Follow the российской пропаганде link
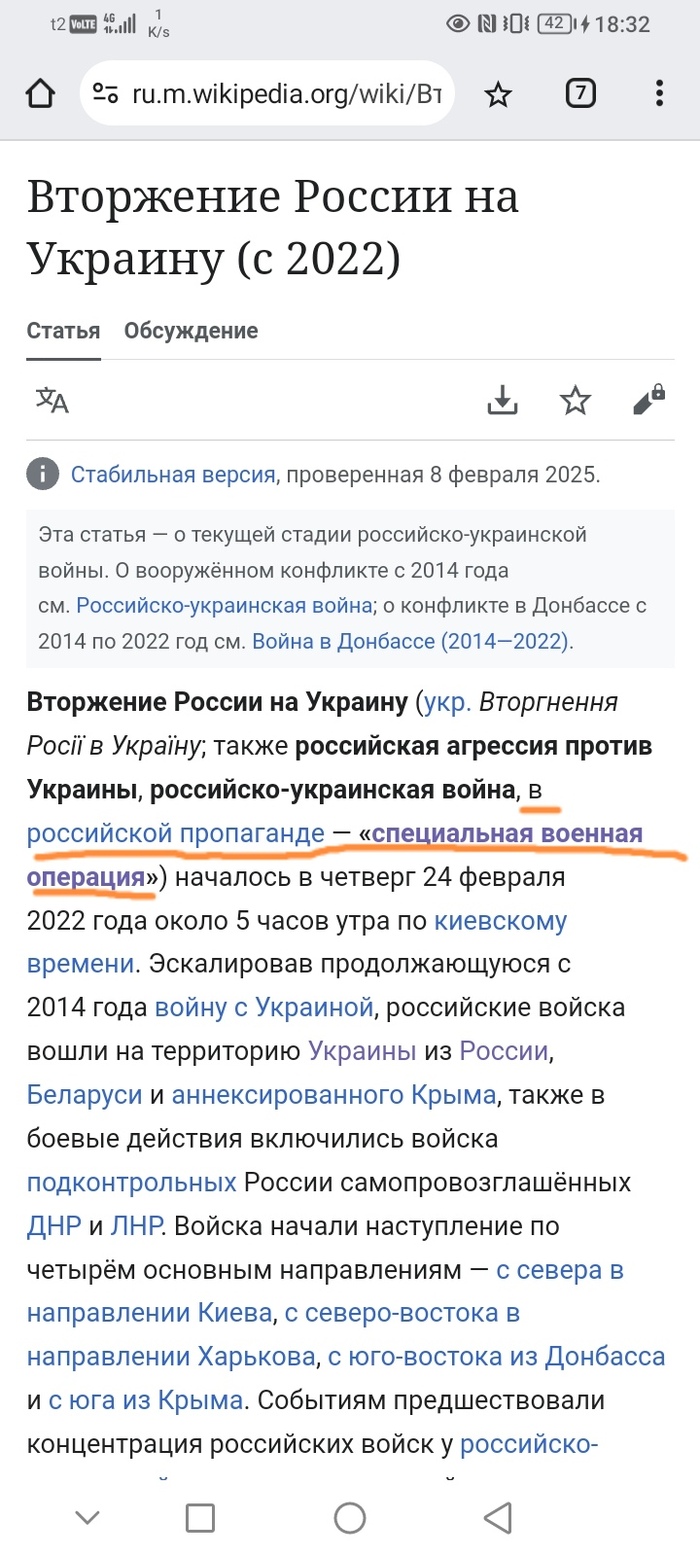700x1556 pixels. 176,832
